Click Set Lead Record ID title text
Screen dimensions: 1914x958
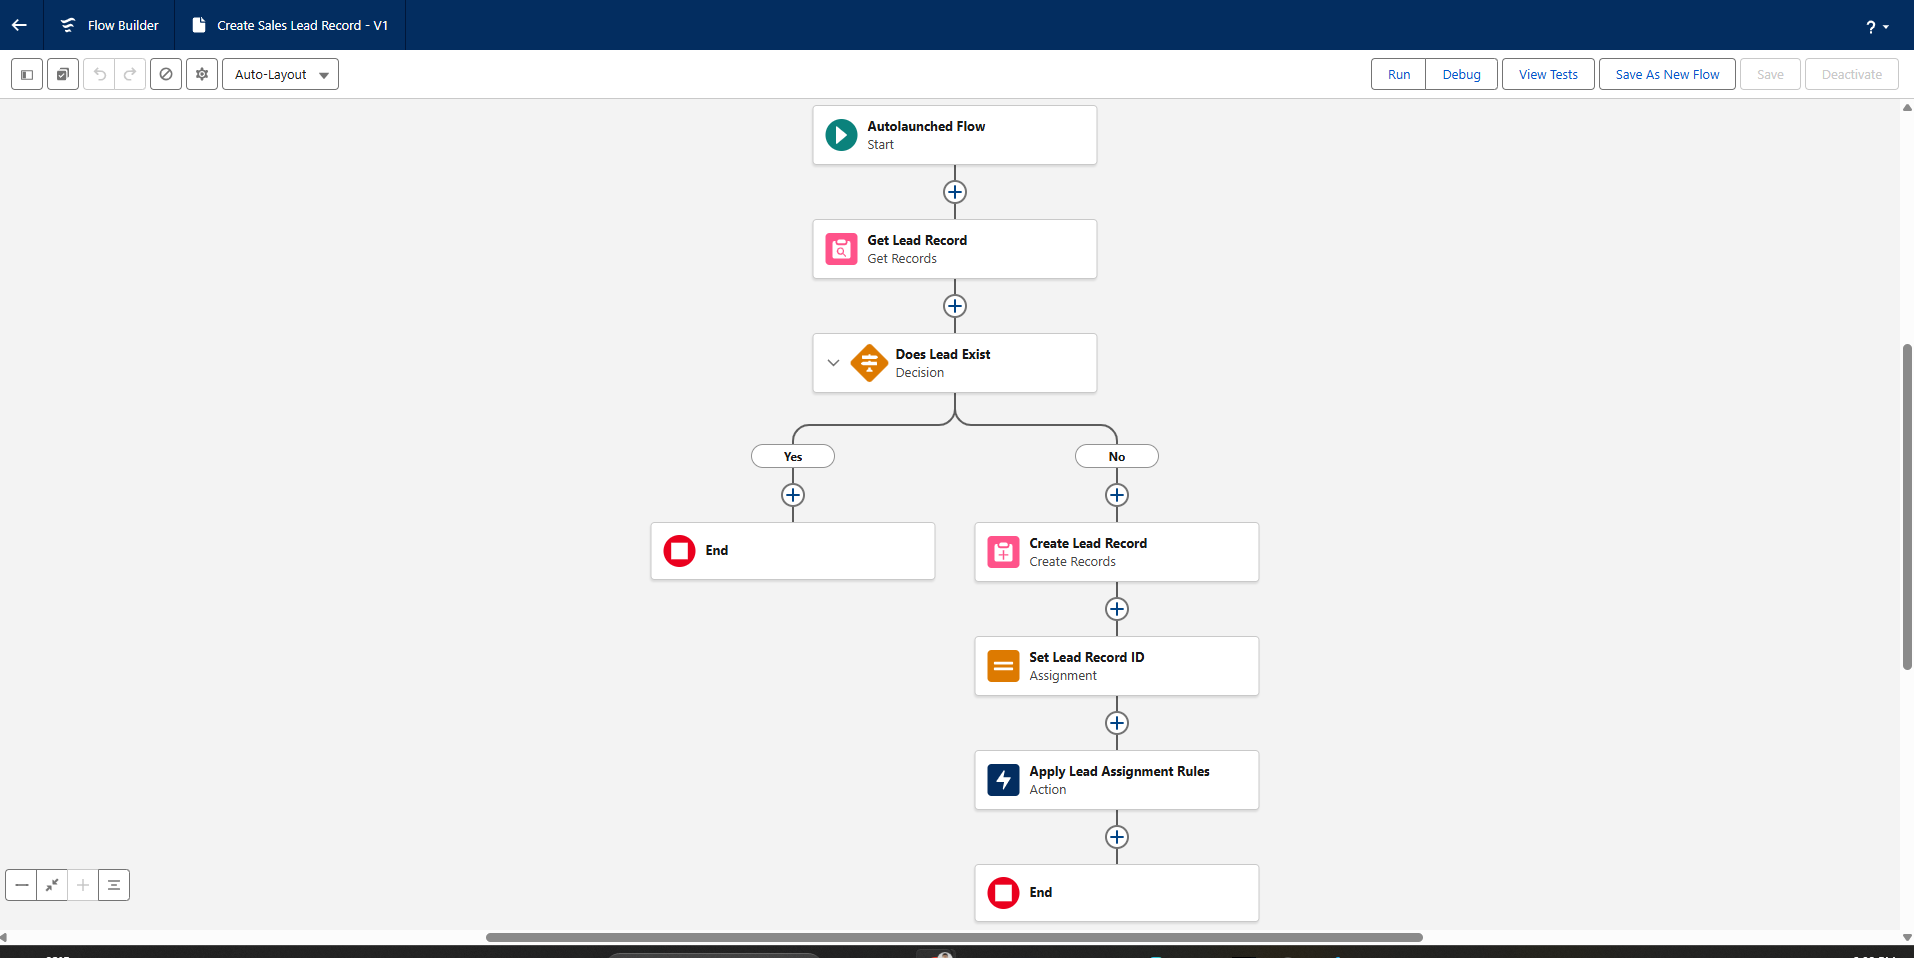click(1087, 657)
